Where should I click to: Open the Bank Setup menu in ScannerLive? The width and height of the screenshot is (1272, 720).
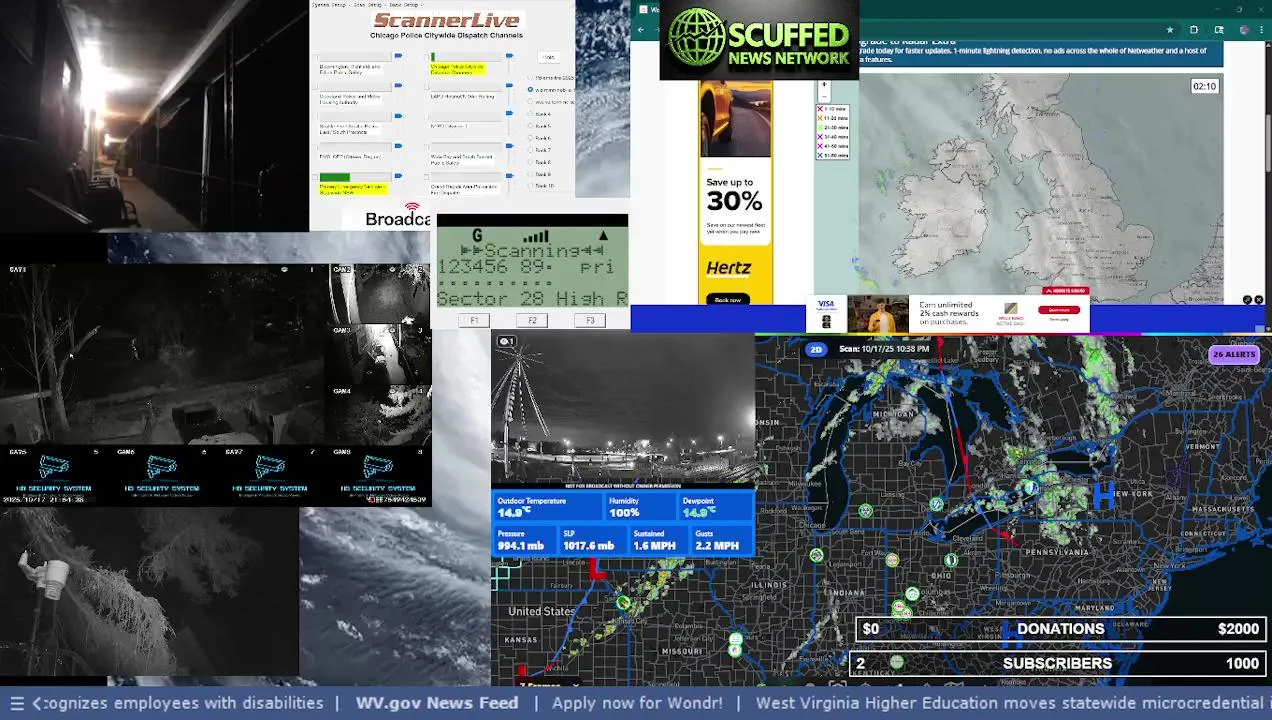click(x=405, y=5)
